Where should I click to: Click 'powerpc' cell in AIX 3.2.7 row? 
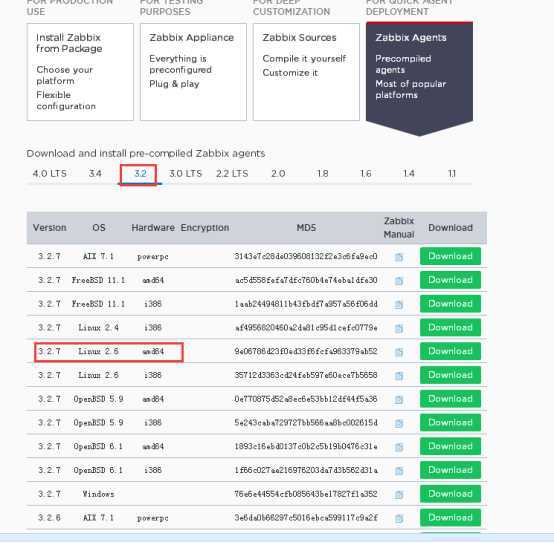point(153,256)
